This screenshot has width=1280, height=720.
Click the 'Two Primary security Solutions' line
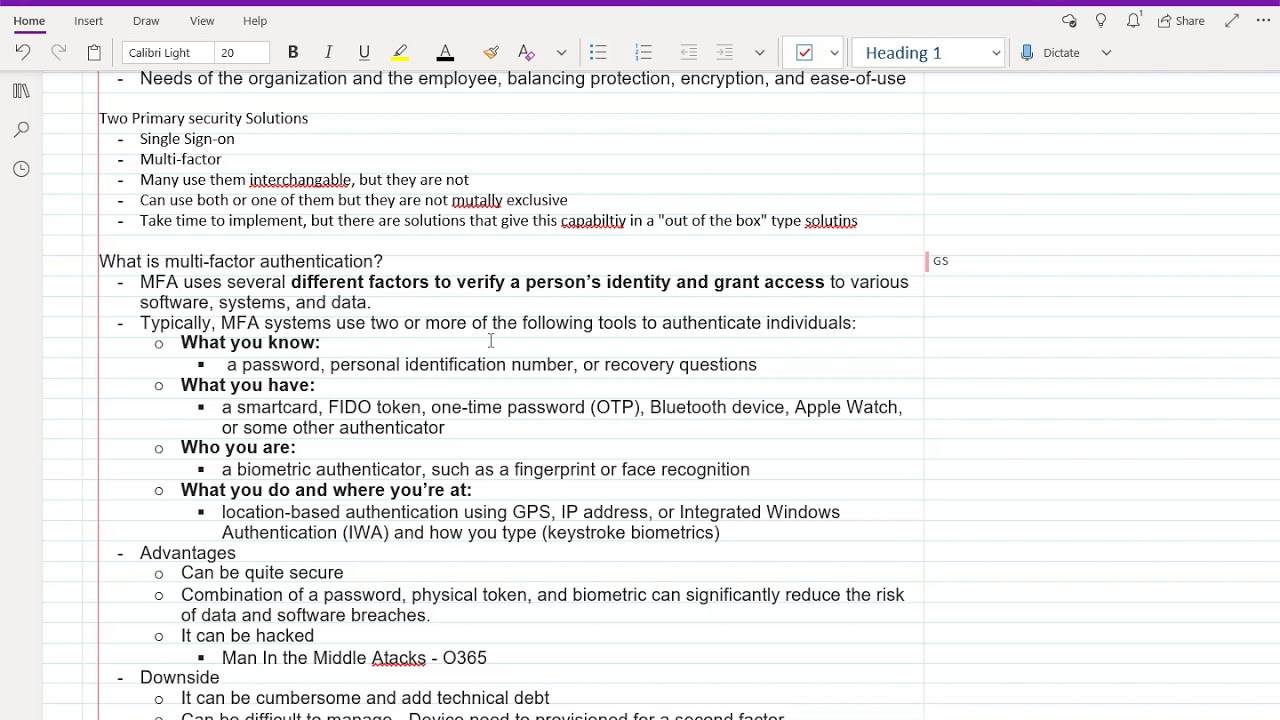coord(203,118)
